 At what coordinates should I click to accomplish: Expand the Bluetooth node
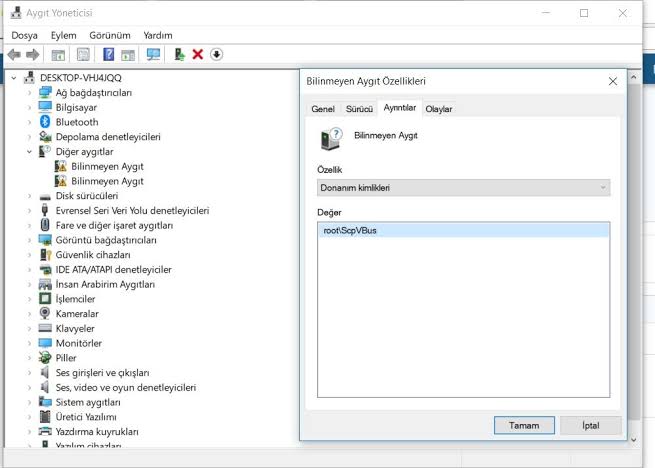(29, 122)
